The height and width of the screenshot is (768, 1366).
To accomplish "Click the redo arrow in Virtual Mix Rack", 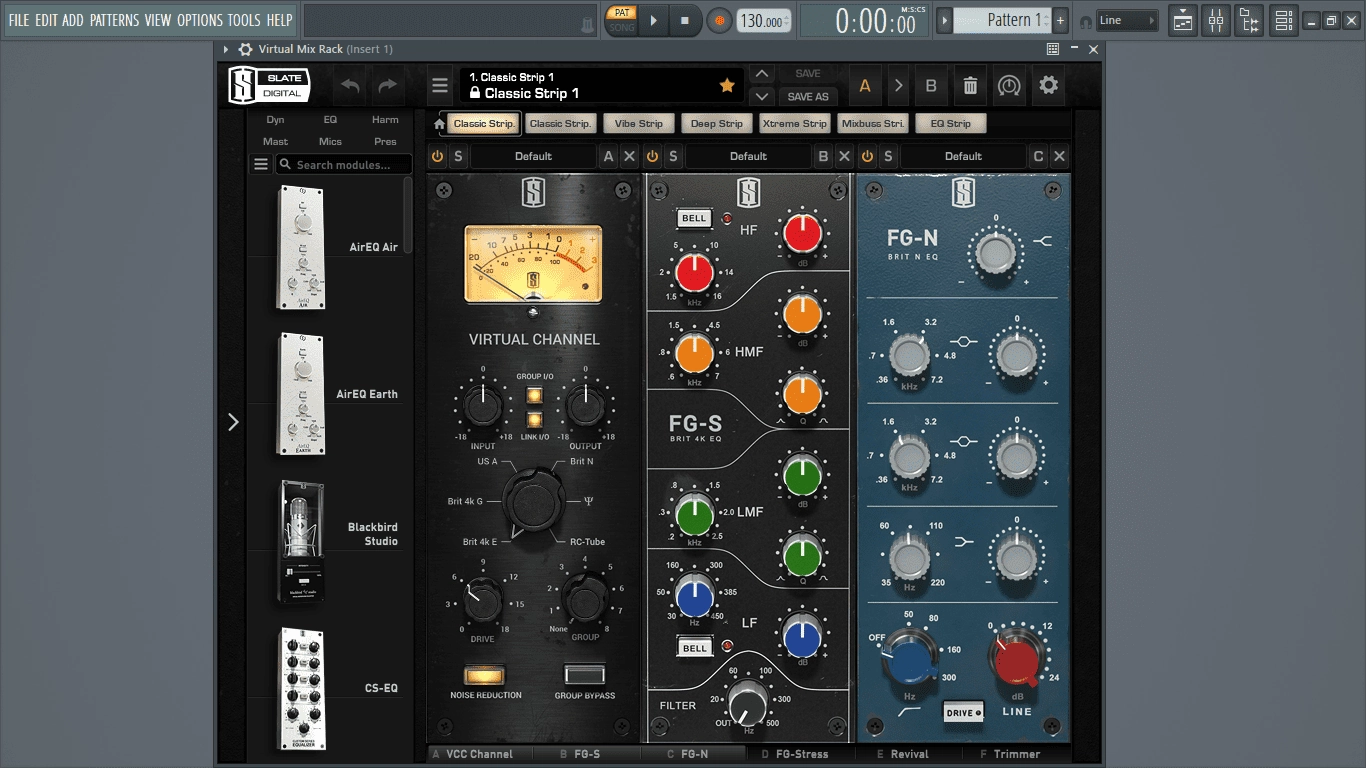I will (387, 86).
